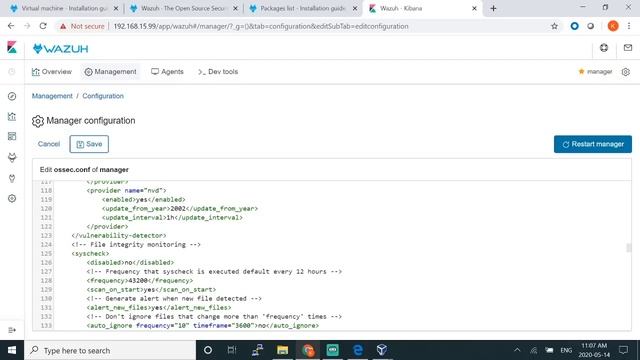Screen dimensions: 640x360
Task: Open the Windows Start menu
Action: point(12,350)
